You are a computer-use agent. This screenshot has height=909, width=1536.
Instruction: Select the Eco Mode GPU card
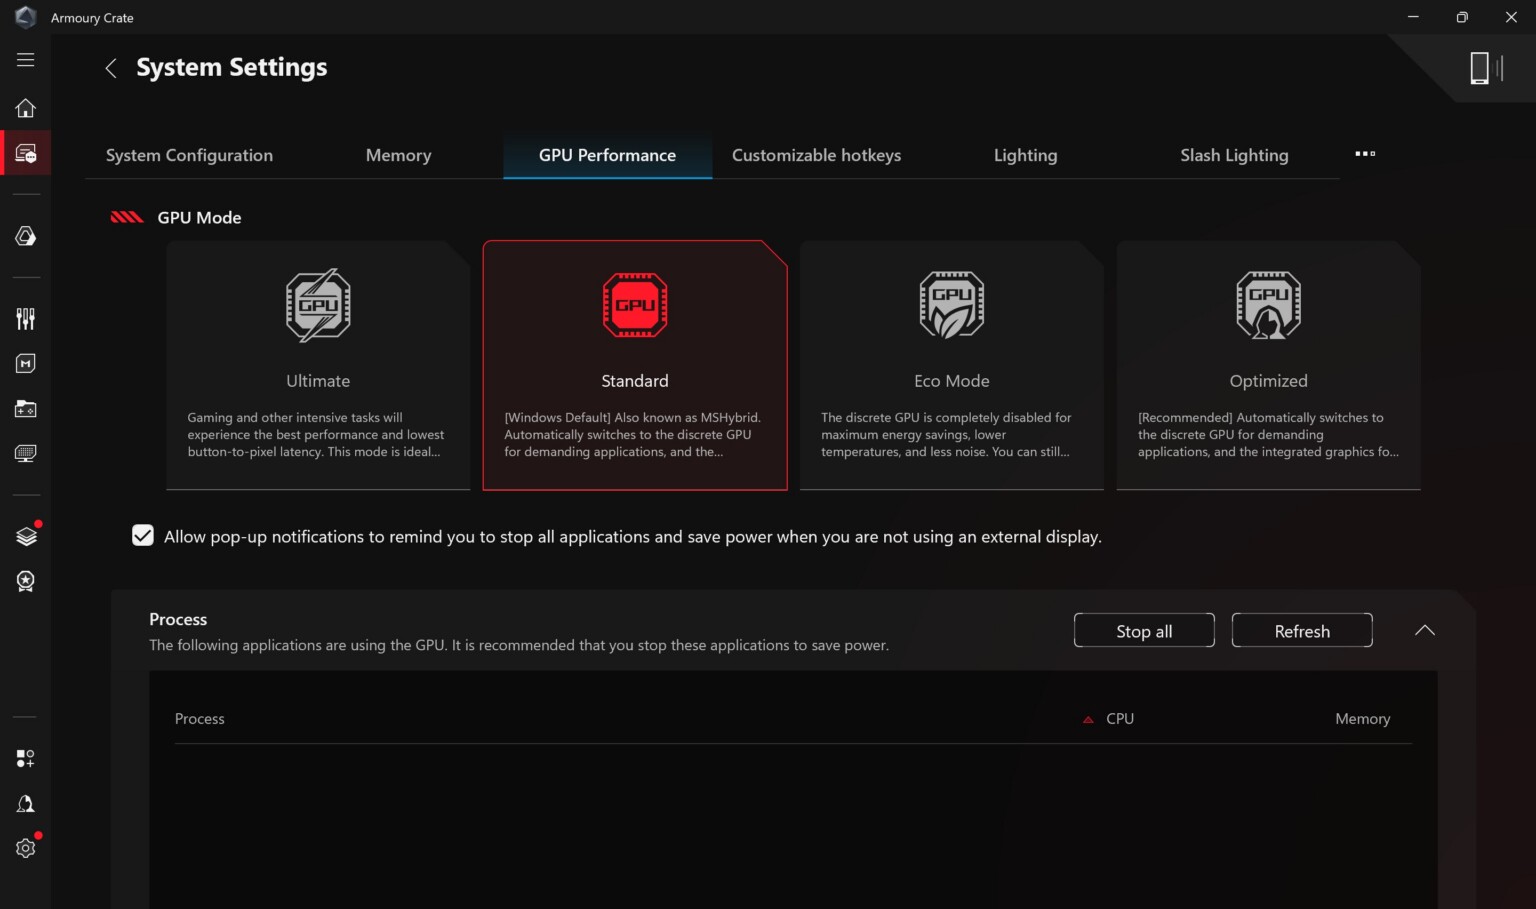point(952,365)
